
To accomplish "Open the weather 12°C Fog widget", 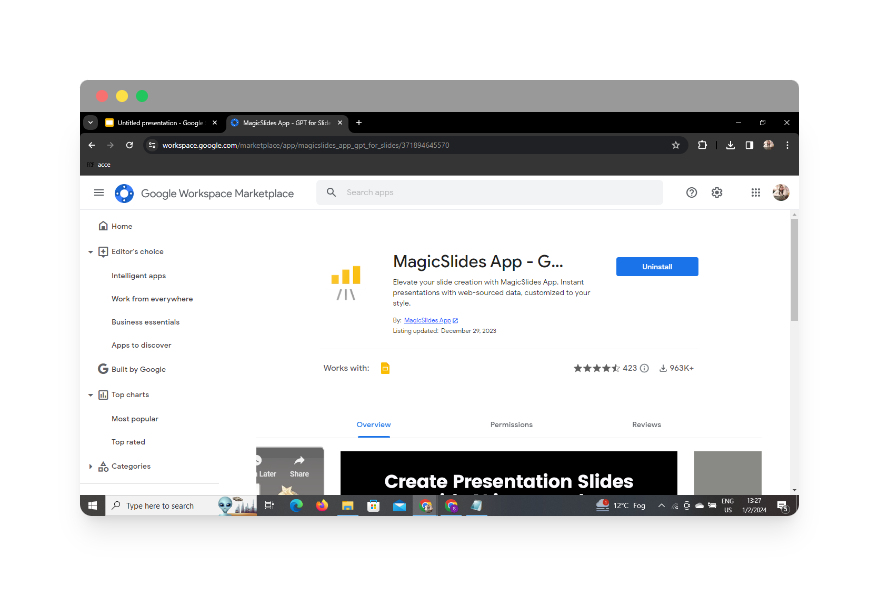I will tap(621, 506).
